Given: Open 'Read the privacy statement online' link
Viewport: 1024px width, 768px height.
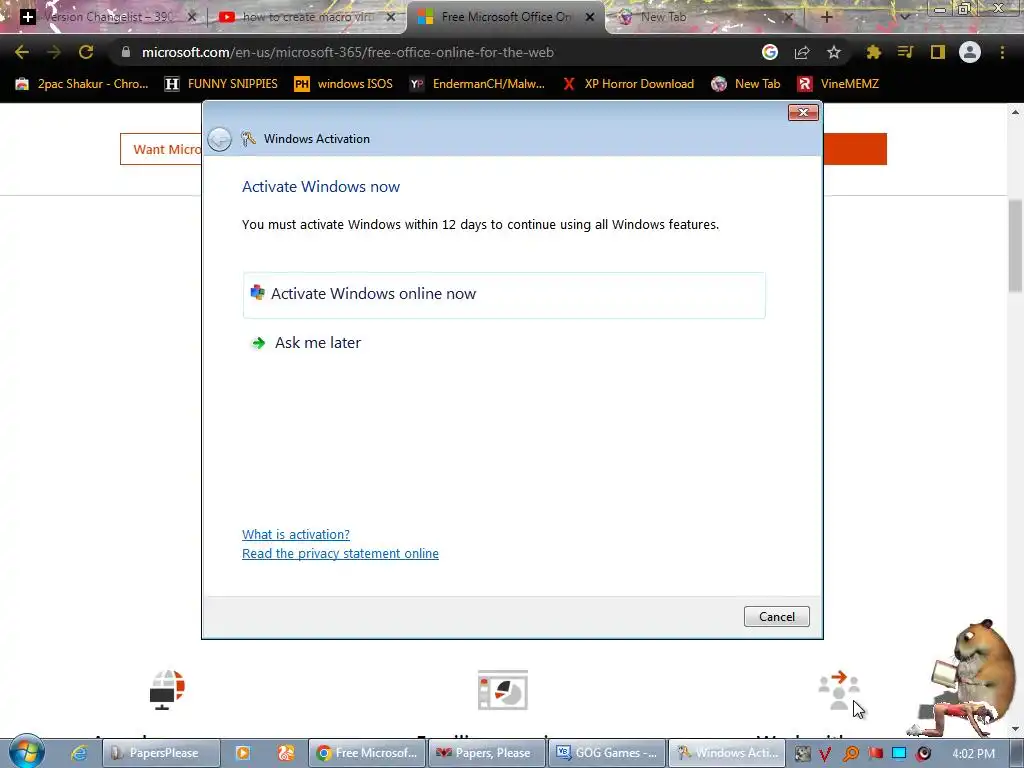Looking at the screenshot, I should [340, 553].
